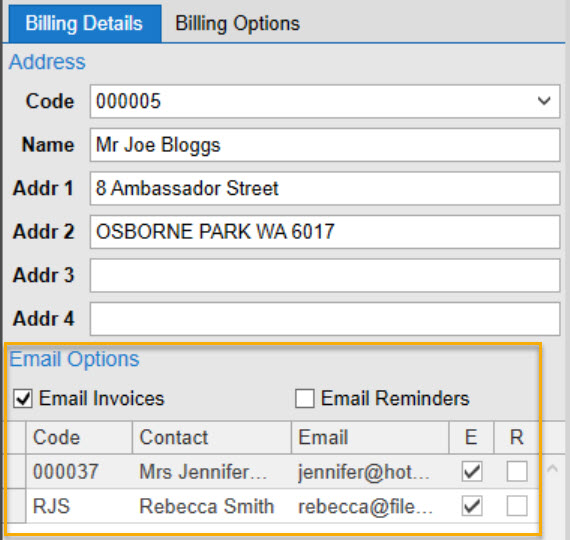570x540 pixels.
Task: Uncheck the E box for Mrs Jennifer
Action: tap(472, 472)
